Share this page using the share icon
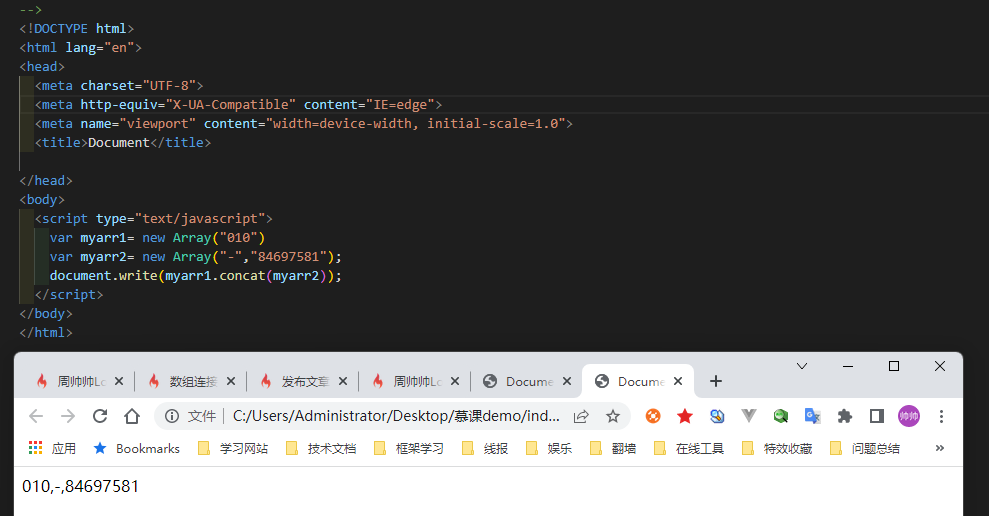The image size is (989, 516). pos(581,416)
